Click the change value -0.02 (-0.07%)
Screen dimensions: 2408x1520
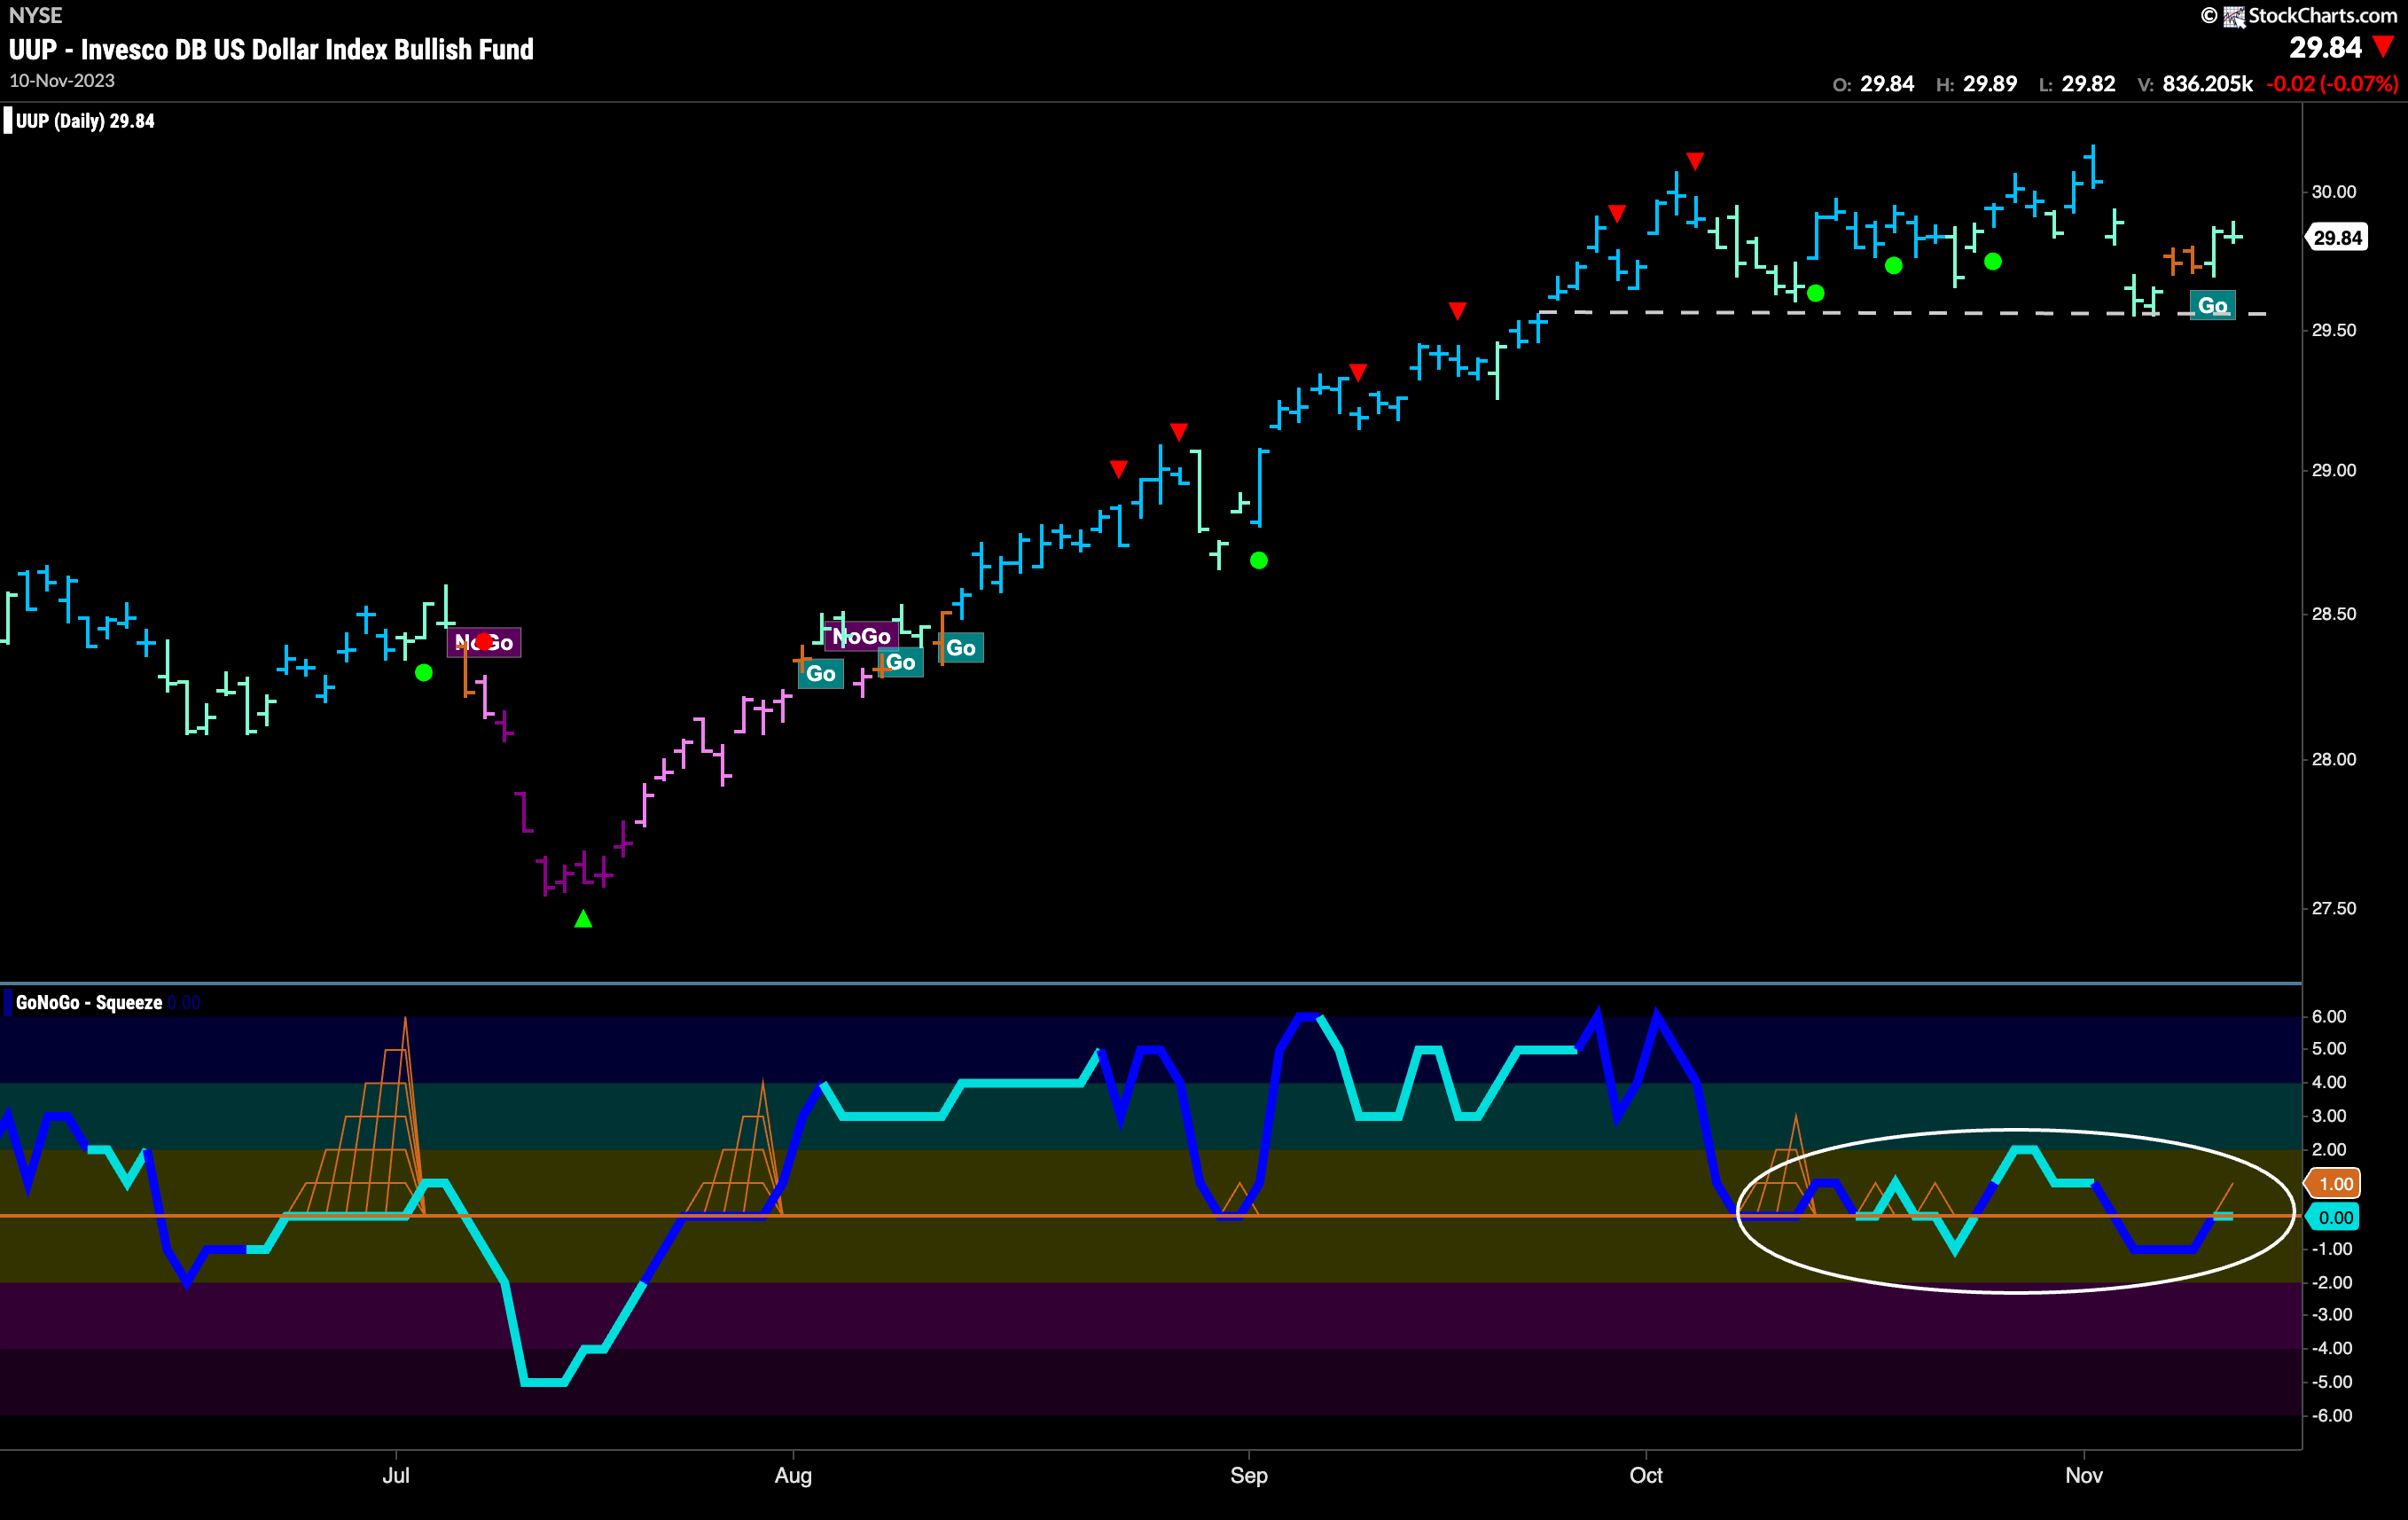click(x=2331, y=84)
